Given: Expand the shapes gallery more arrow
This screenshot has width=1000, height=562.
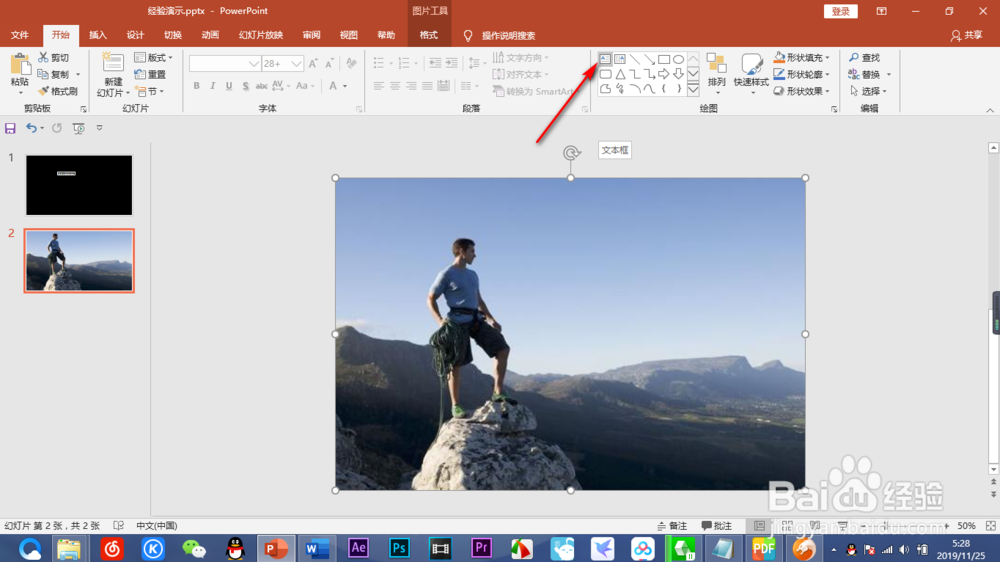Looking at the screenshot, I should click(x=693, y=89).
